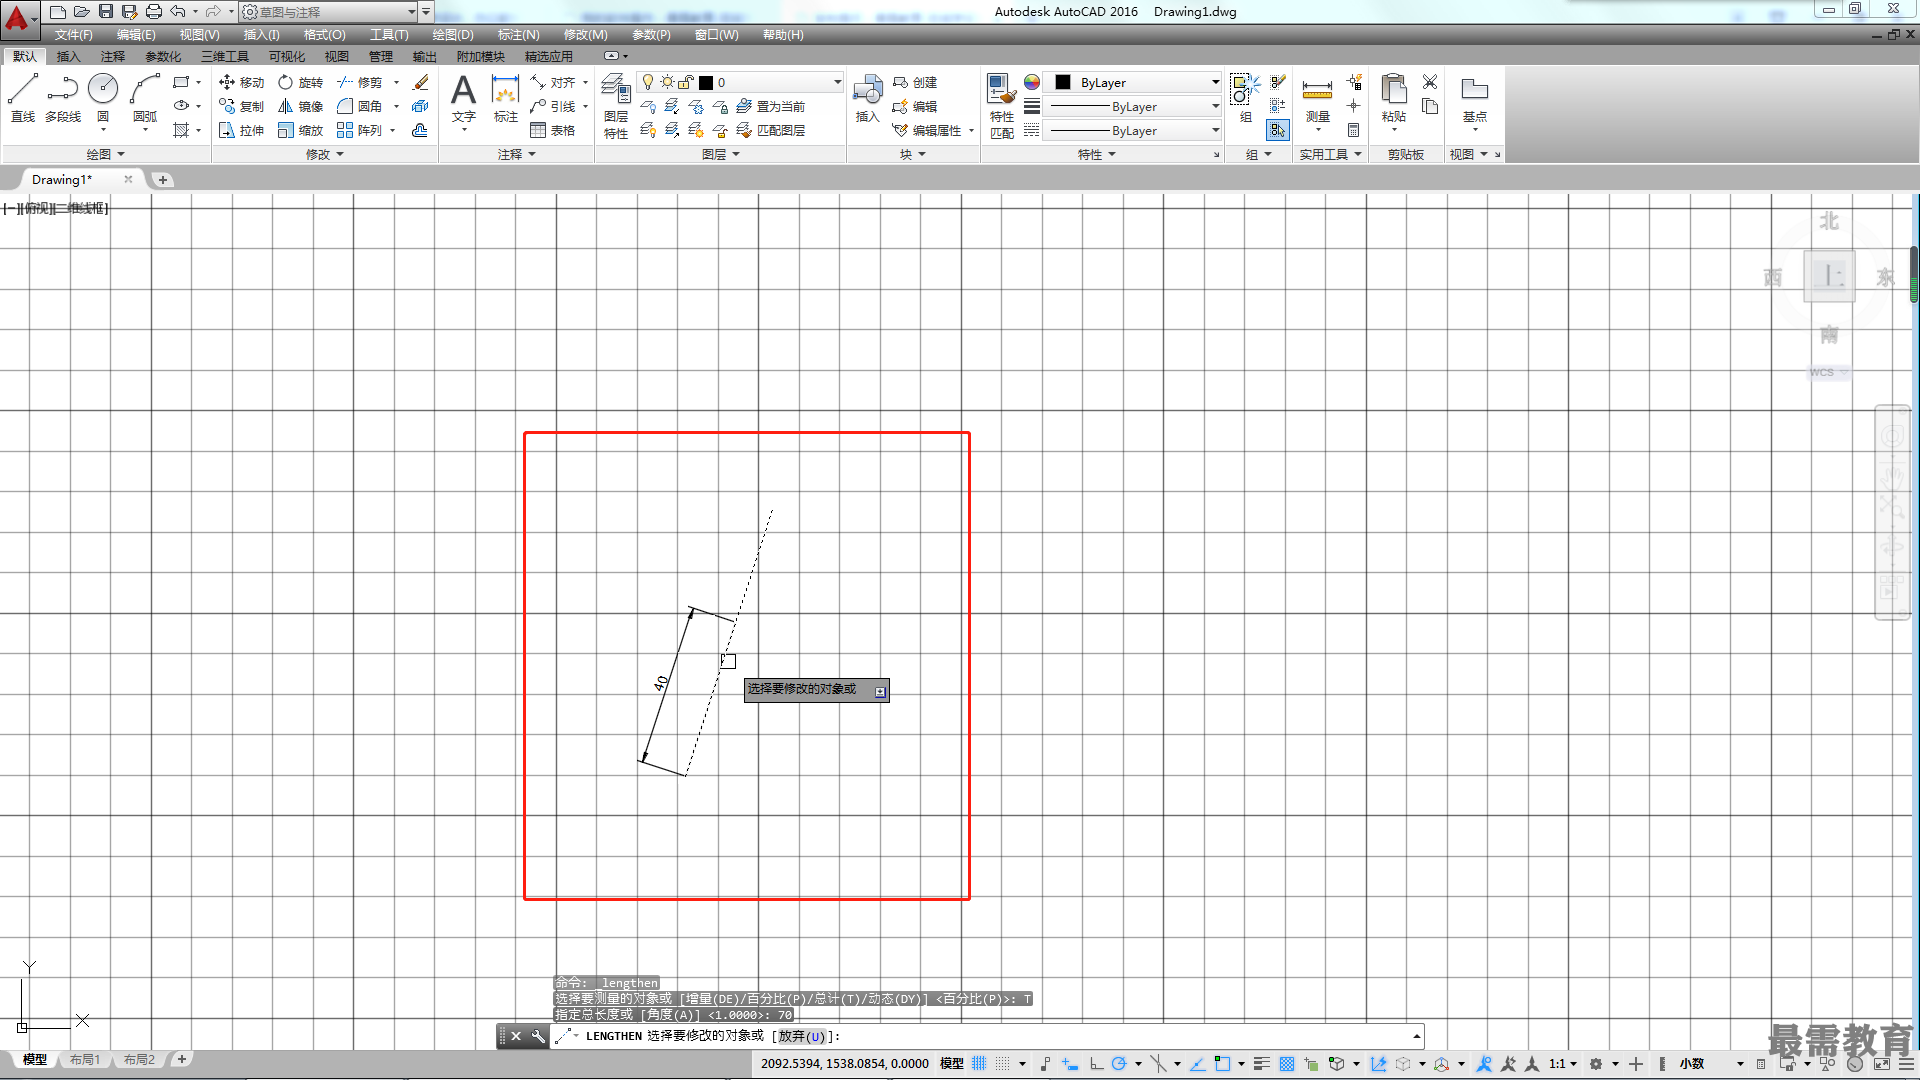The image size is (1920, 1080).
Task: Toggle transparency display in status bar
Action: (x=1287, y=1063)
